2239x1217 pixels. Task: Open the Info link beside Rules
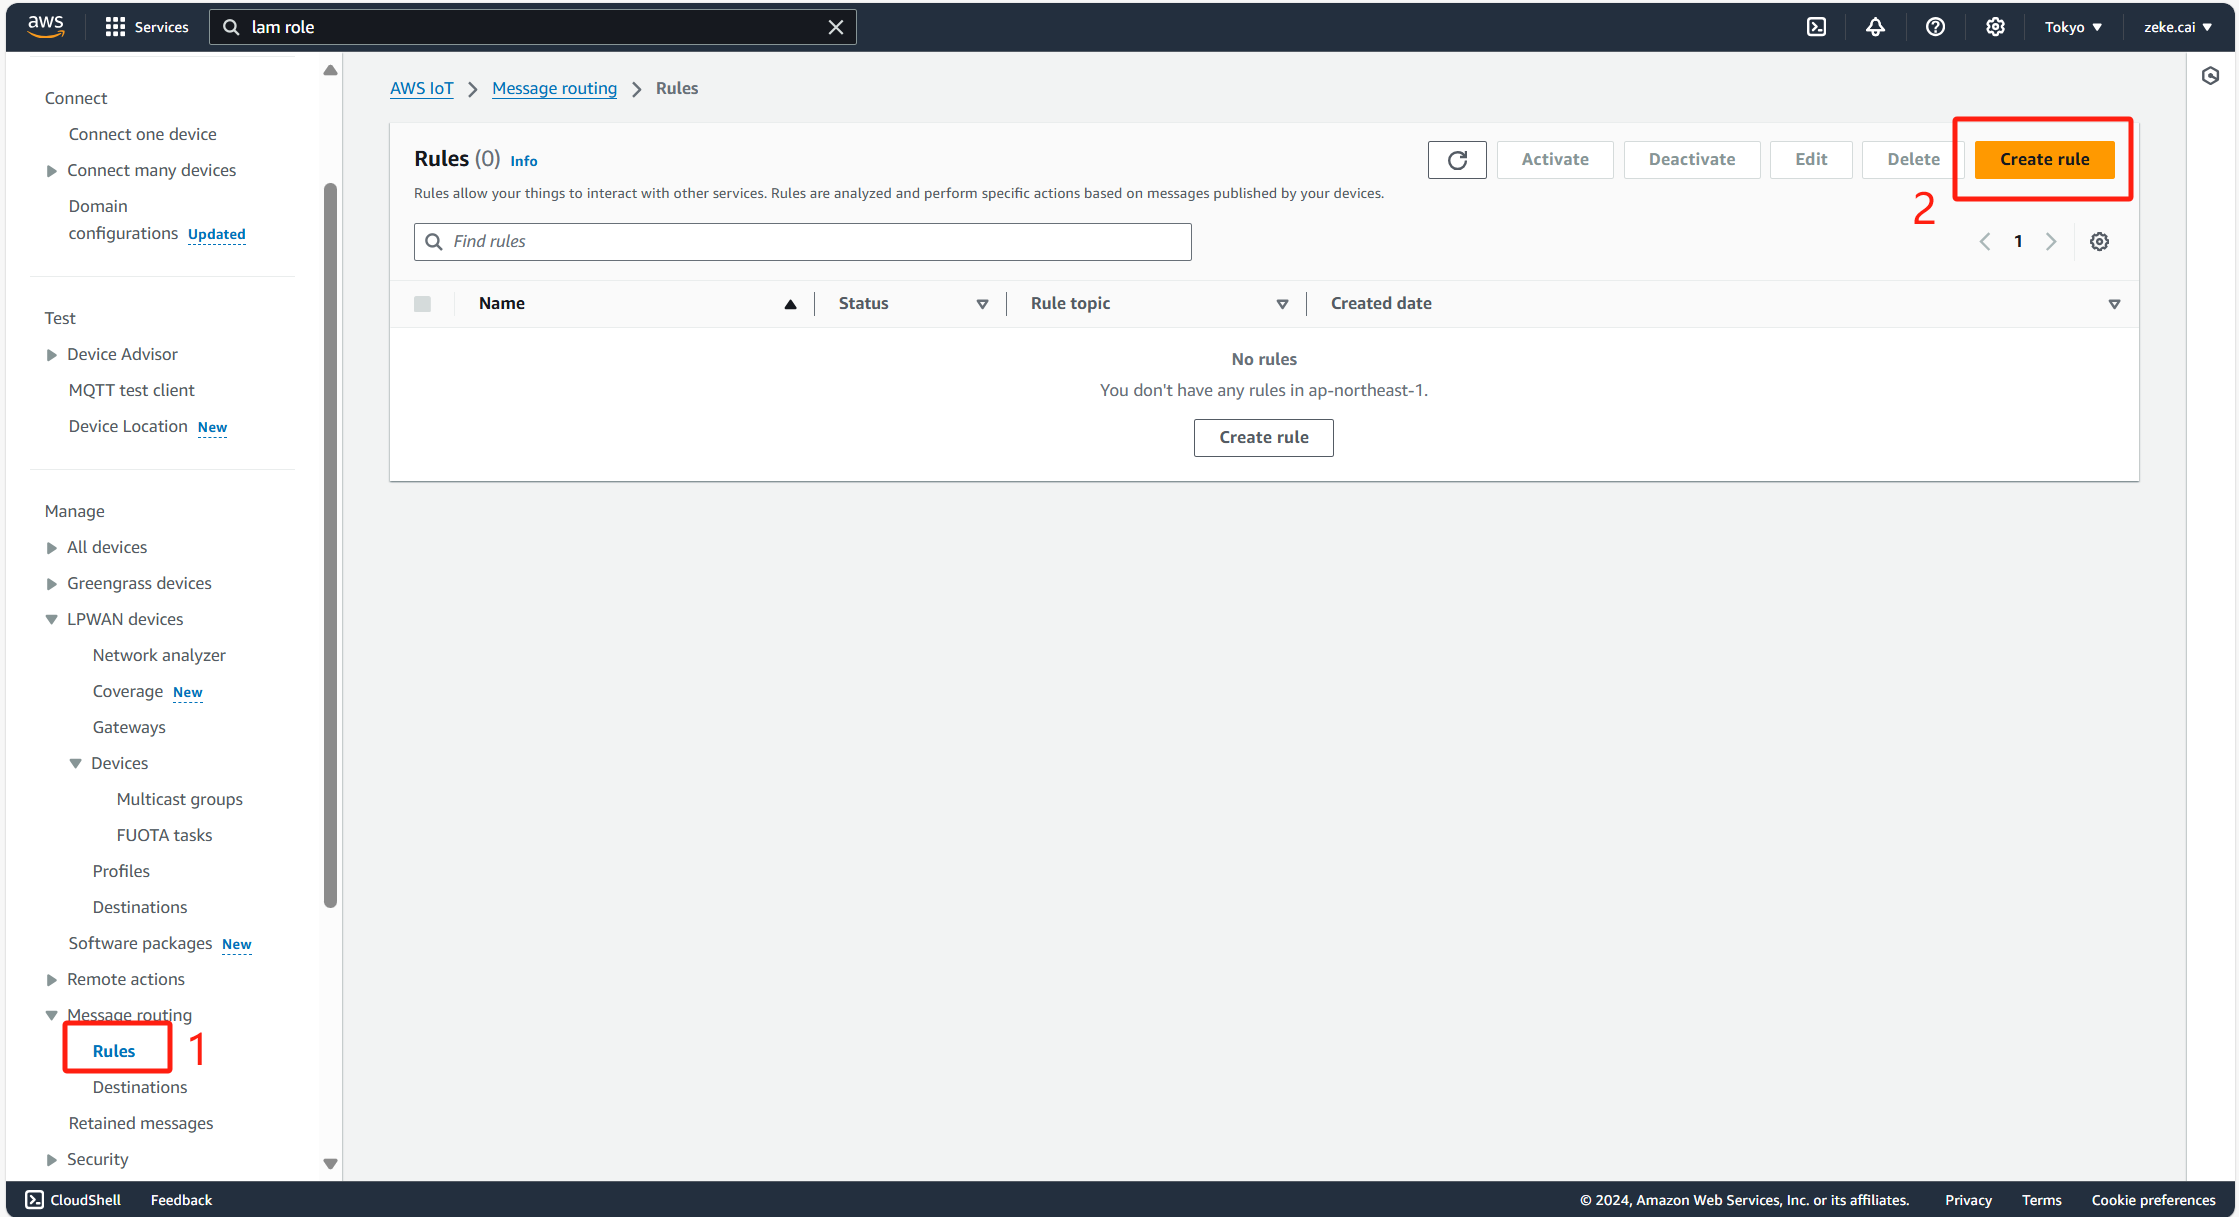(x=523, y=161)
